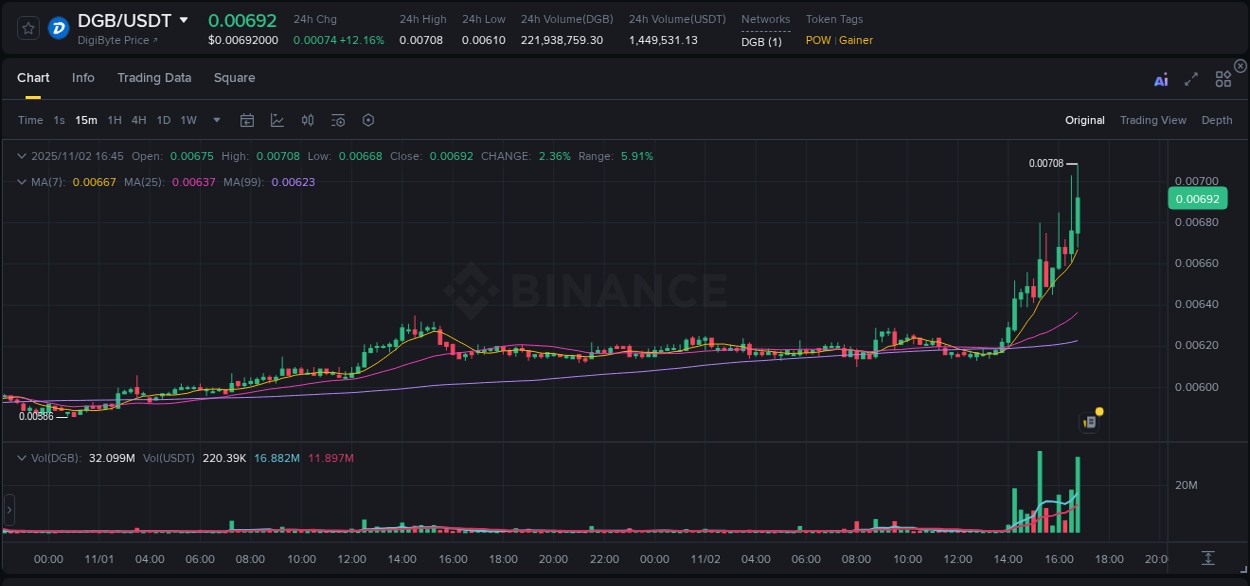Open the chart style selector icon
The height and width of the screenshot is (586, 1250).
[277, 120]
